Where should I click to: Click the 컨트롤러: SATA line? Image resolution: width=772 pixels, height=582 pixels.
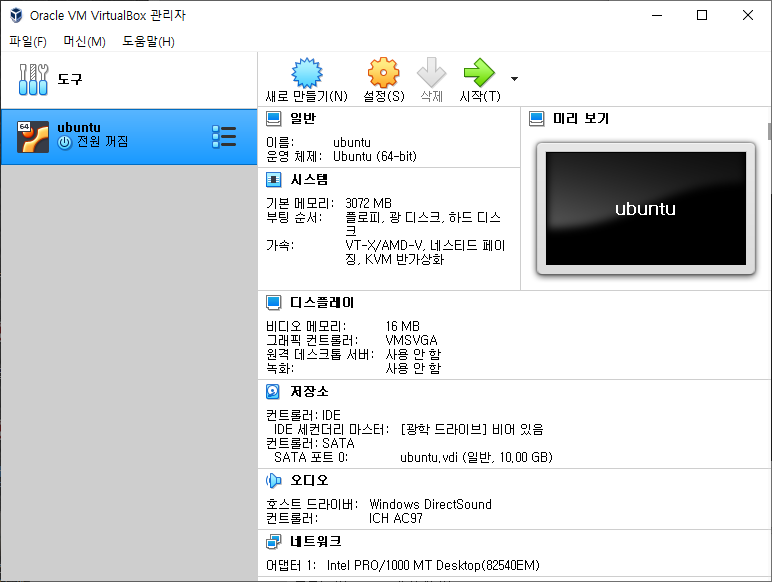[x=310, y=443]
